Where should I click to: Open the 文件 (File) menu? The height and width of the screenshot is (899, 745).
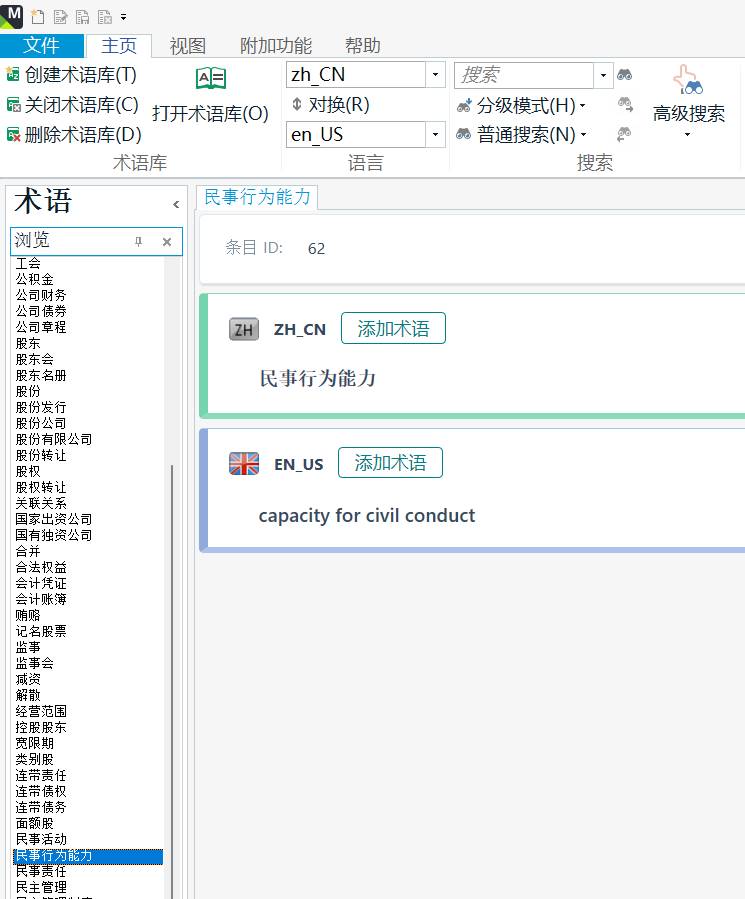point(41,46)
